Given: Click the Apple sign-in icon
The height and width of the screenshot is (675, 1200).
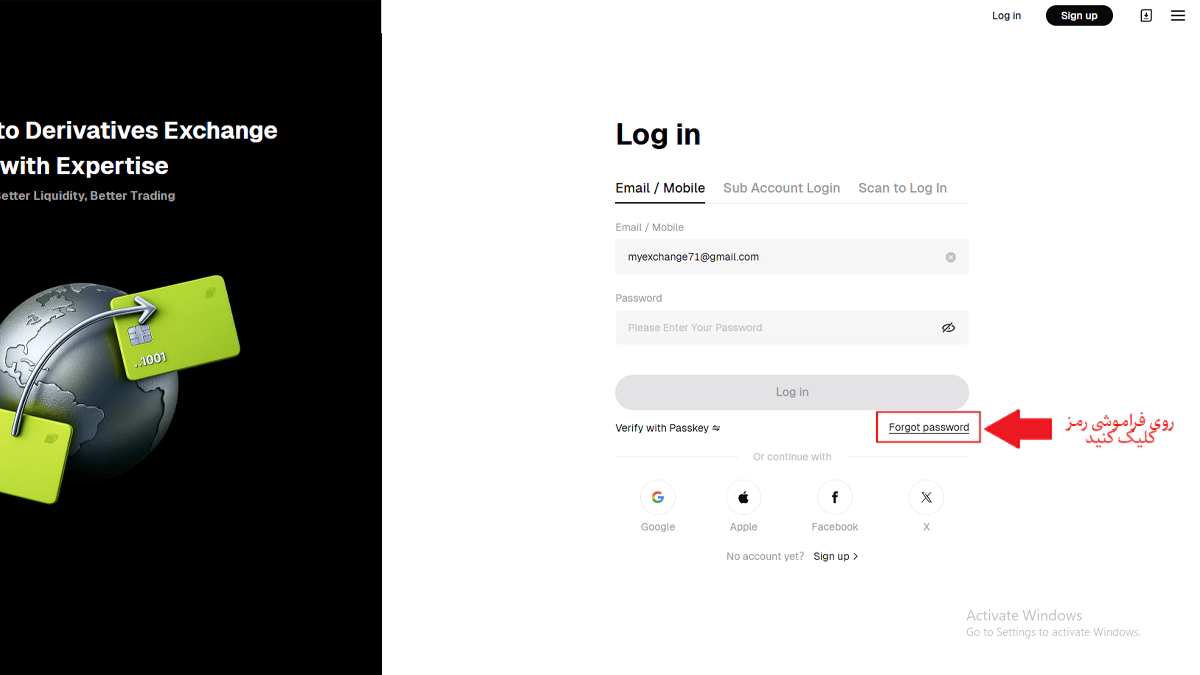Looking at the screenshot, I should pyautogui.click(x=743, y=497).
